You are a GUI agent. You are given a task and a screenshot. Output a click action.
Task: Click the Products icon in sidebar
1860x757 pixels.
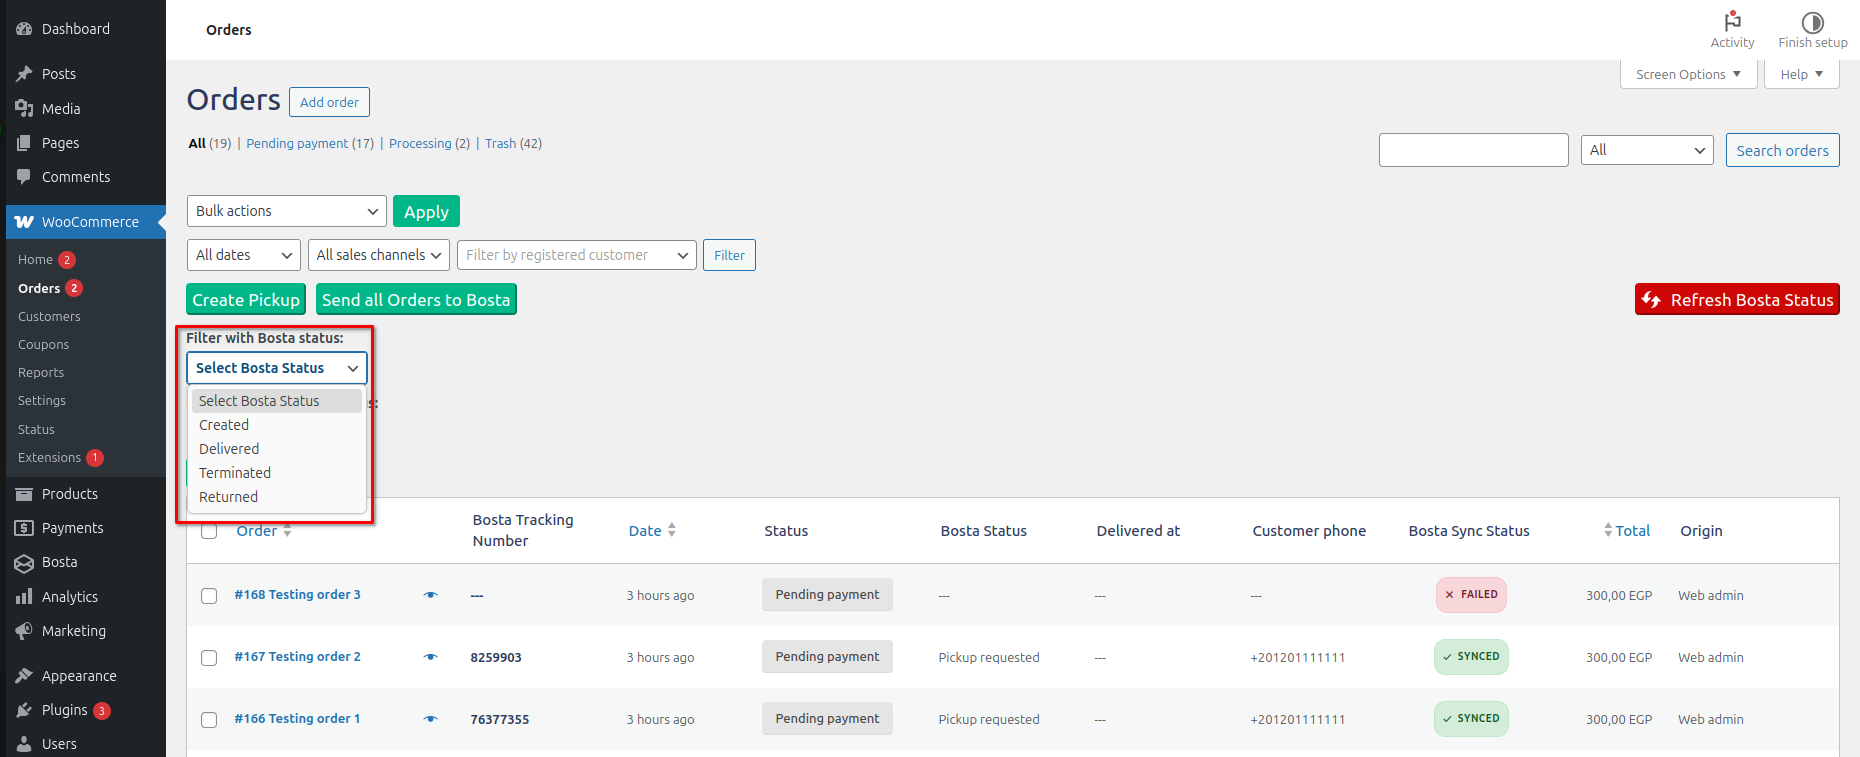[24, 494]
